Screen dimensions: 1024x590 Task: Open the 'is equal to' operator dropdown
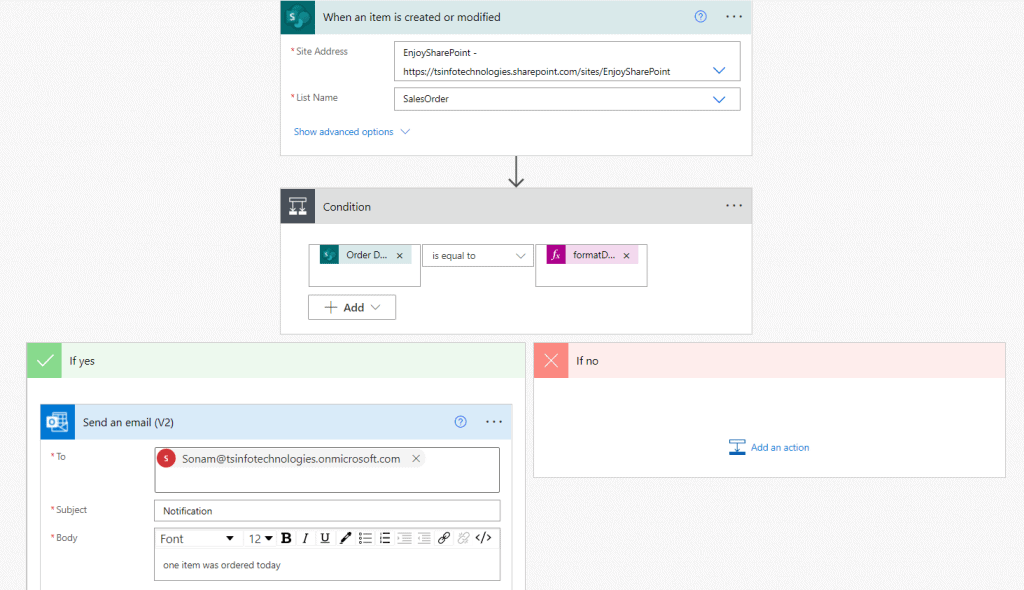click(x=478, y=255)
